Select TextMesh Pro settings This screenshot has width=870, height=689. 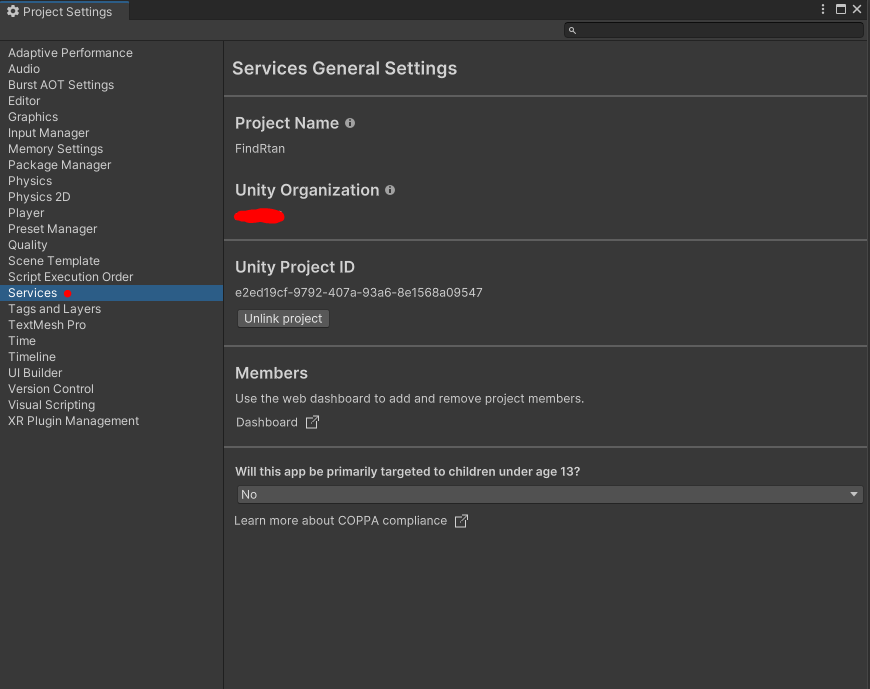[x=47, y=325]
